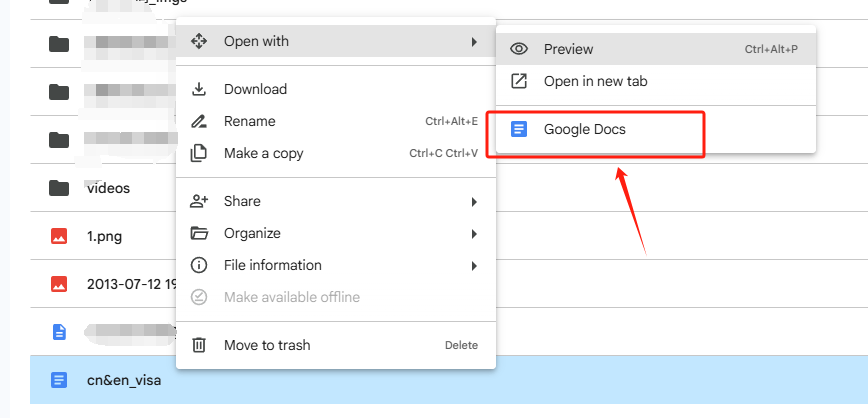Expand the Share submenu arrow
The height and width of the screenshot is (418, 868).
pos(474,202)
